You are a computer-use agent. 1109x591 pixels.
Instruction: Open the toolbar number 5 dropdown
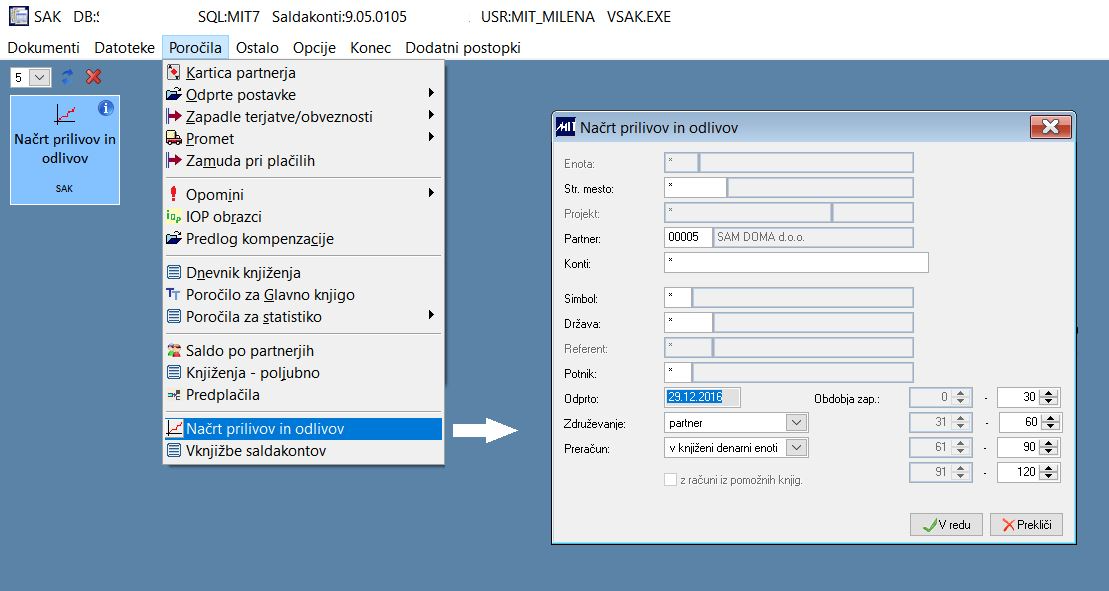point(40,77)
